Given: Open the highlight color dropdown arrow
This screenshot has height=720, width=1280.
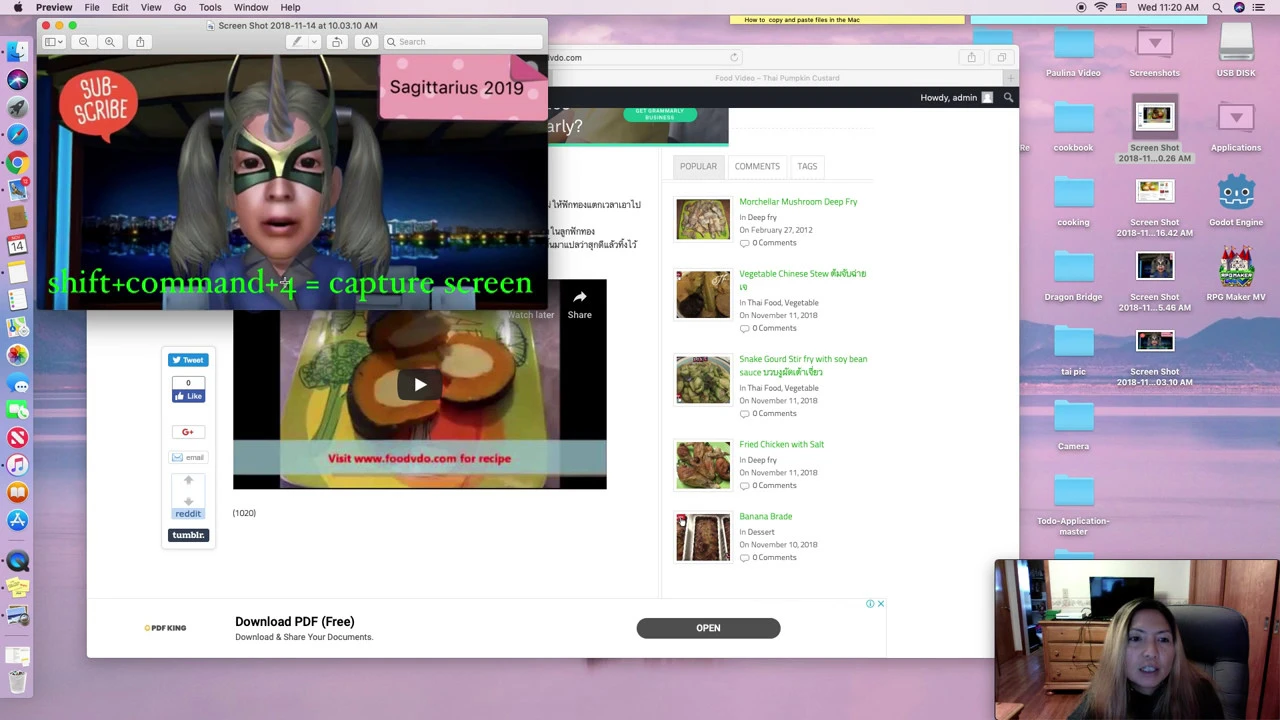Looking at the screenshot, I should pos(313,42).
